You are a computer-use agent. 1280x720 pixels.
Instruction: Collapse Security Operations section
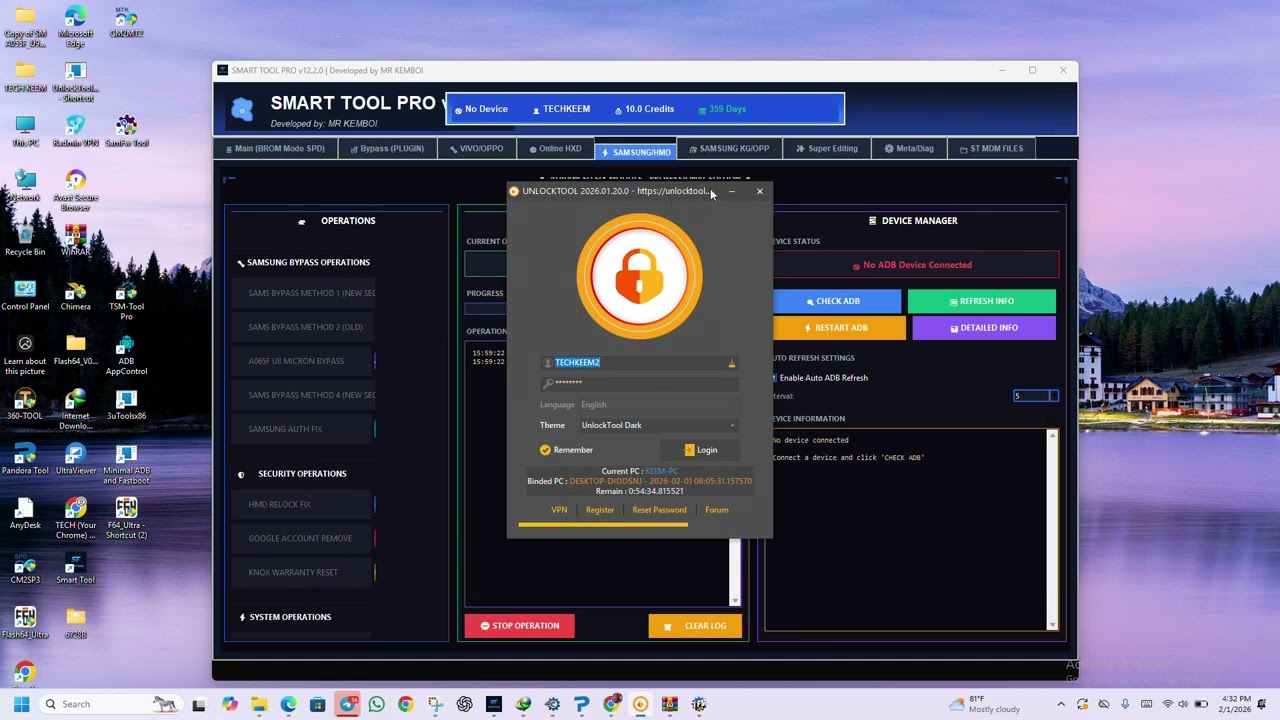[293, 474]
